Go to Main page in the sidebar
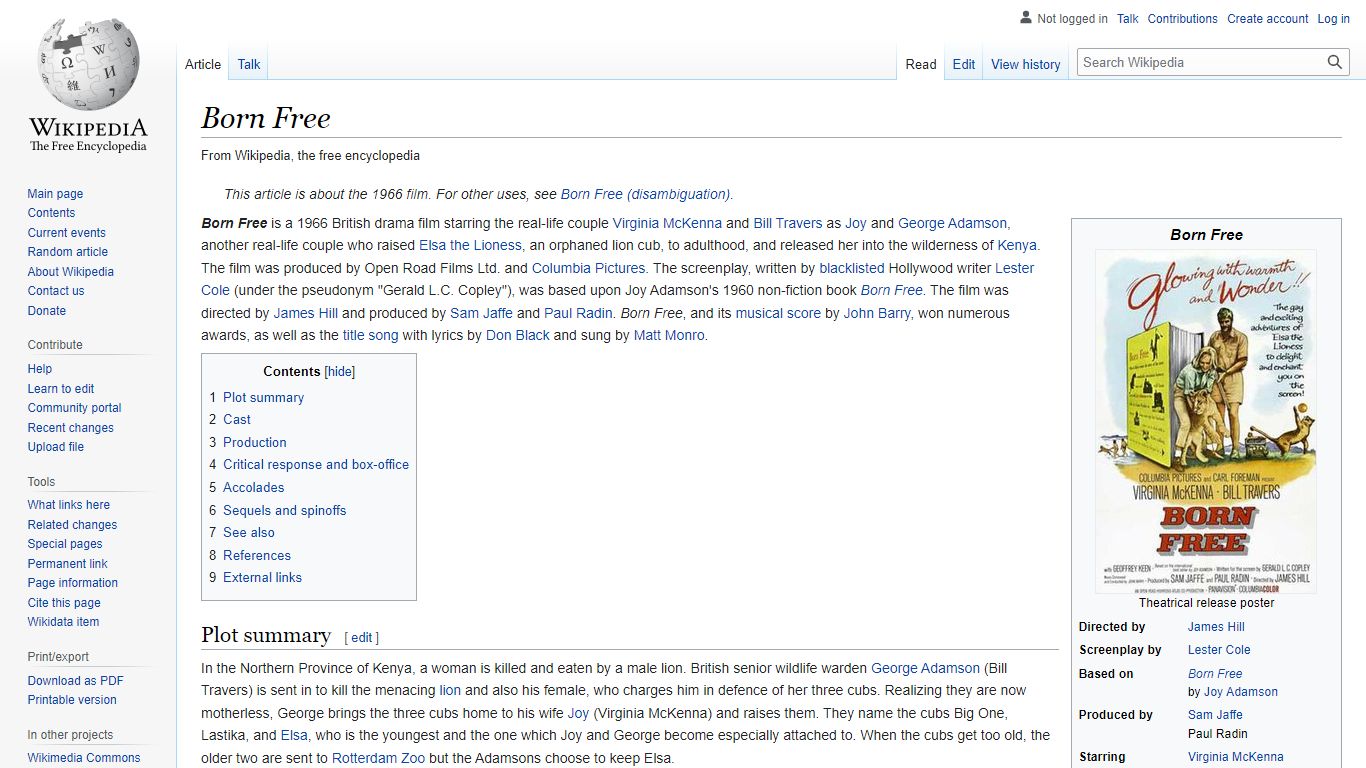This screenshot has width=1366, height=768. pyautogui.click(x=55, y=194)
